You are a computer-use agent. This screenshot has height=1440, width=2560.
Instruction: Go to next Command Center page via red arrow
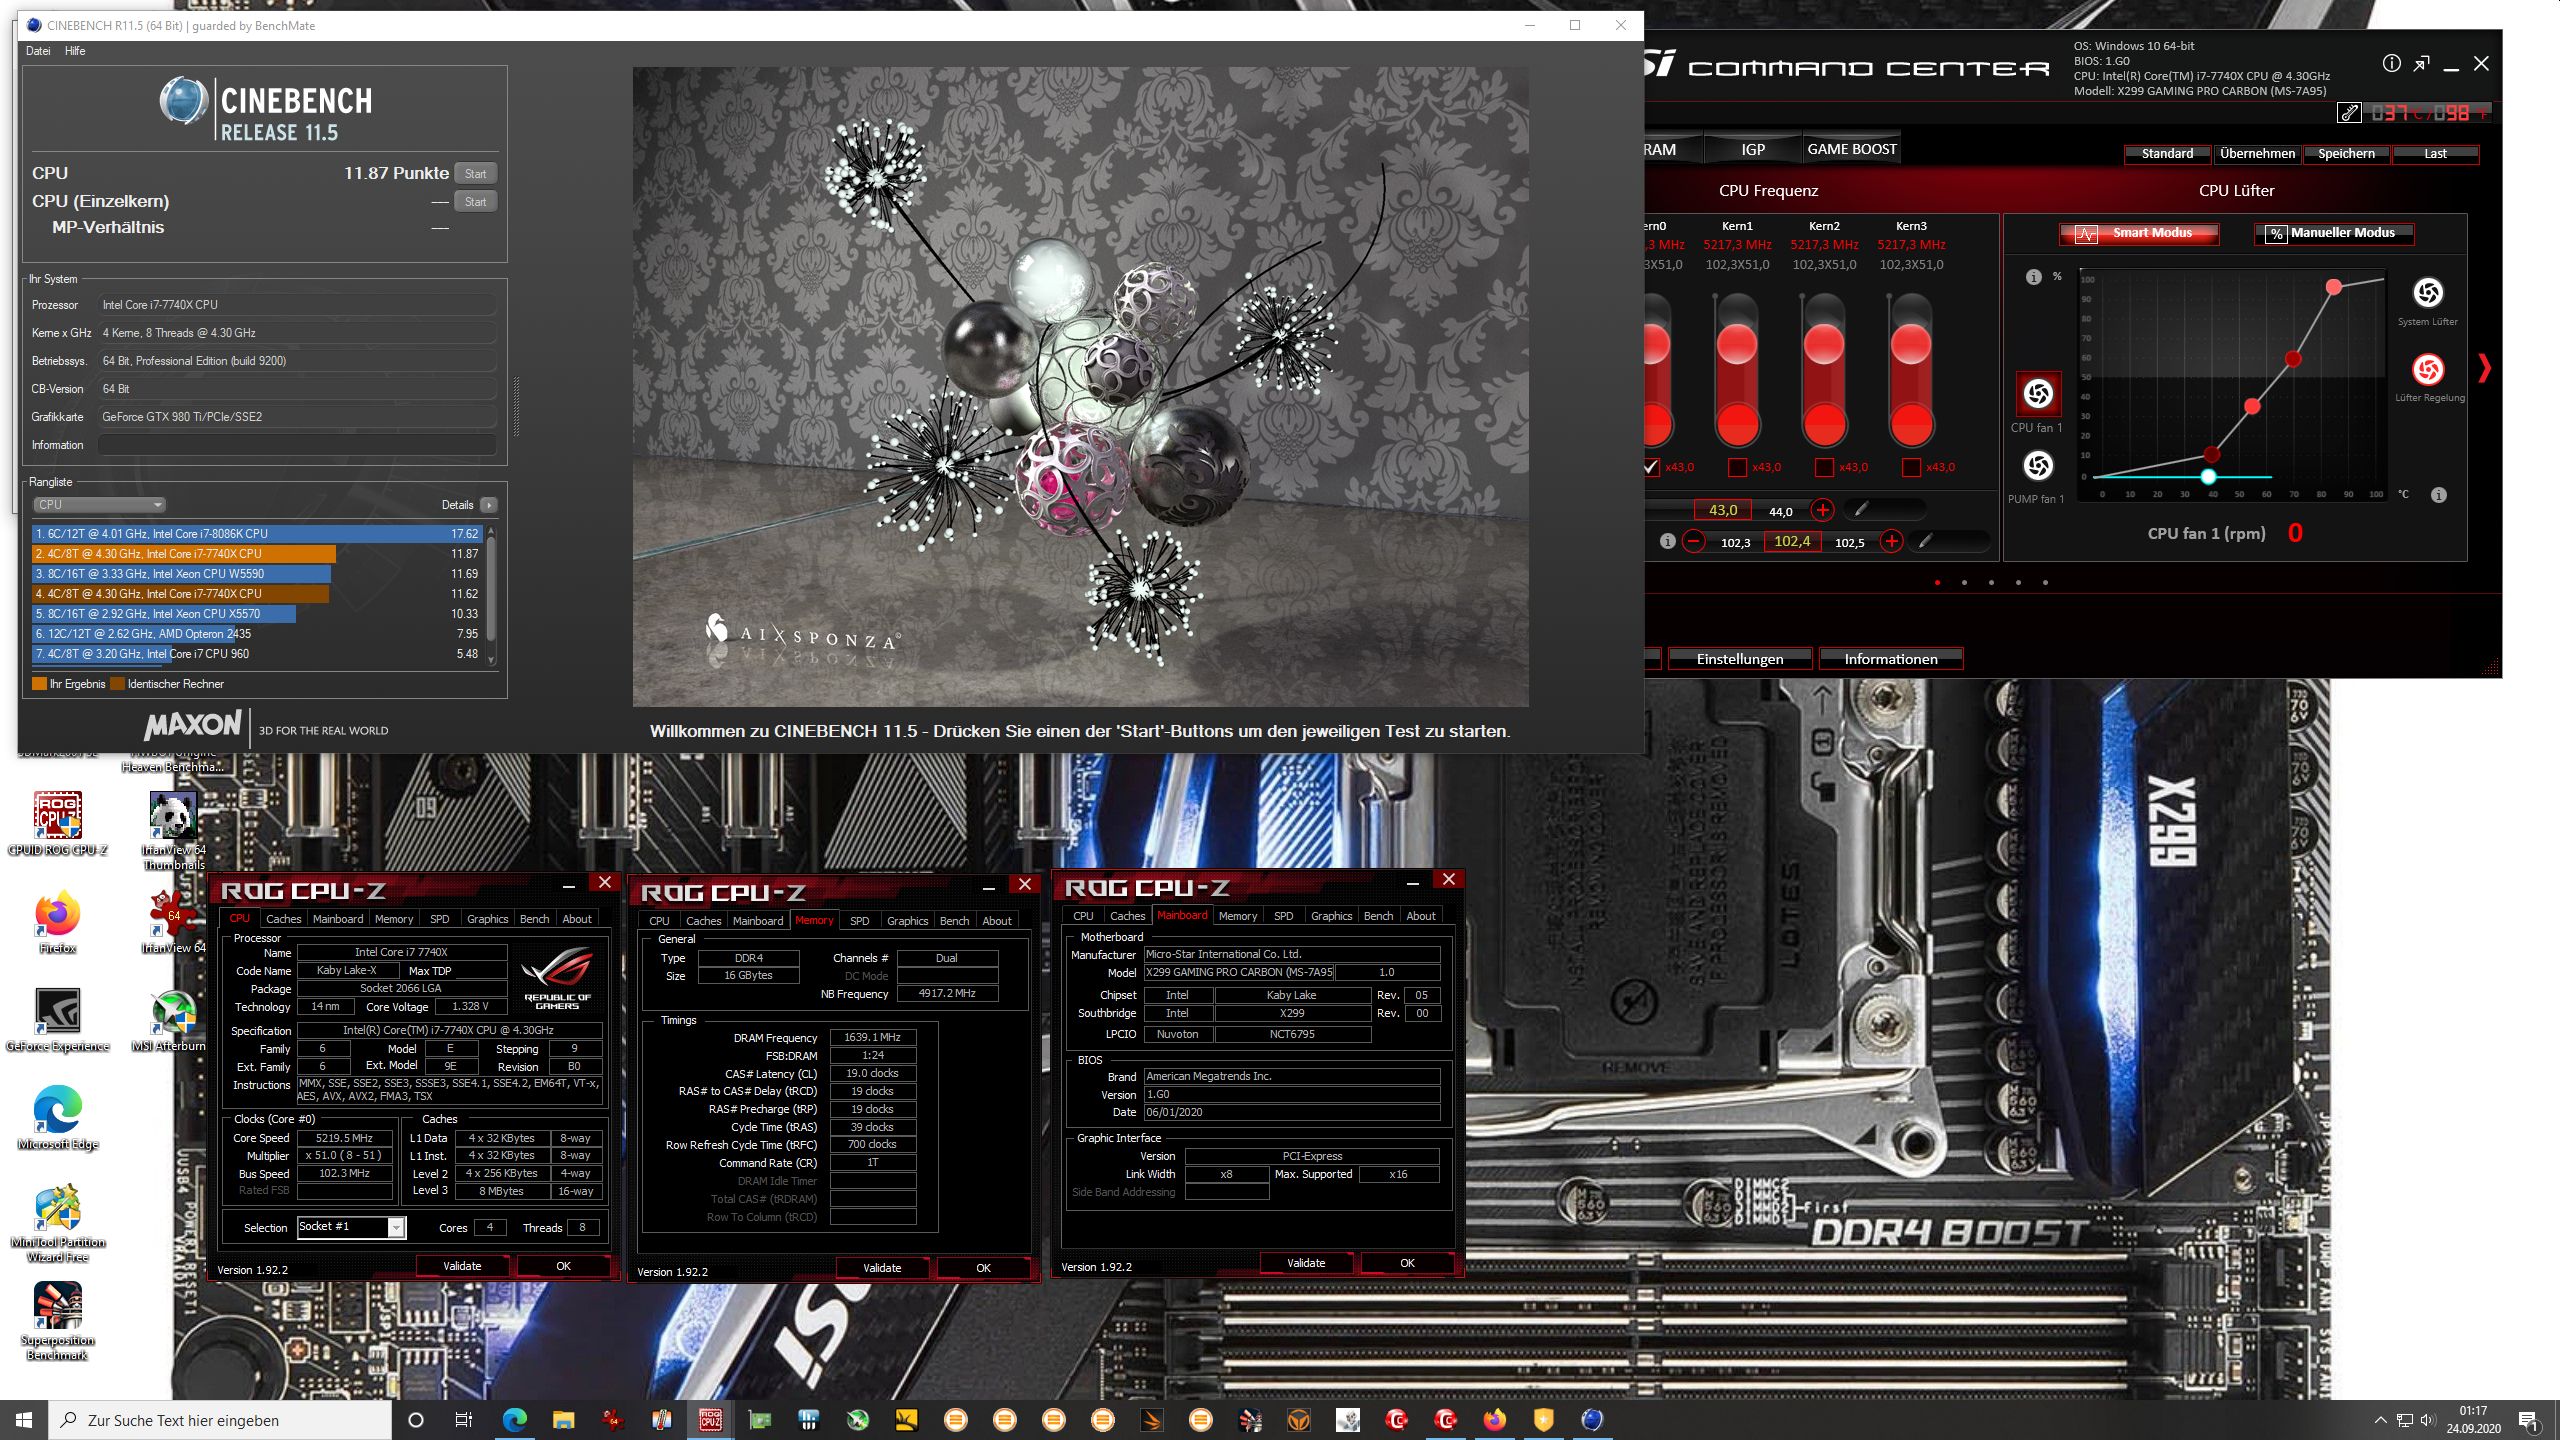pyautogui.click(x=2484, y=369)
